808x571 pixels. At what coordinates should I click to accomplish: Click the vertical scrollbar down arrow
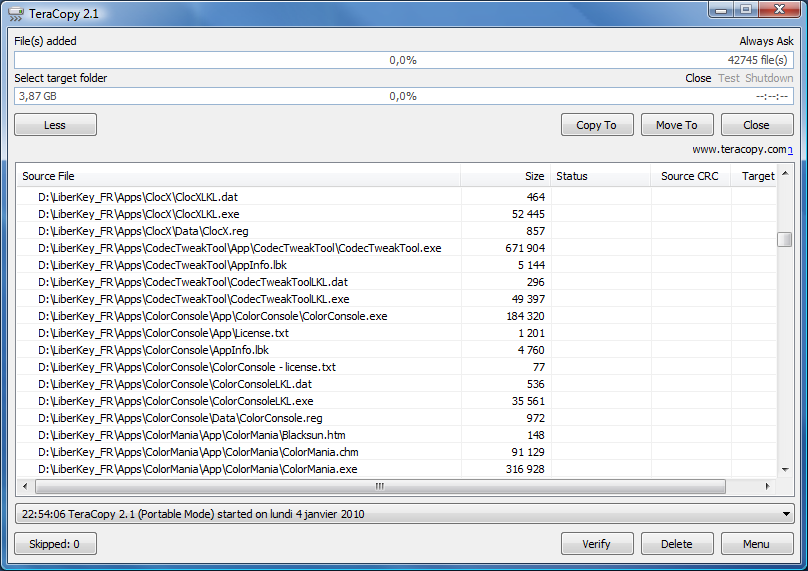click(x=785, y=469)
